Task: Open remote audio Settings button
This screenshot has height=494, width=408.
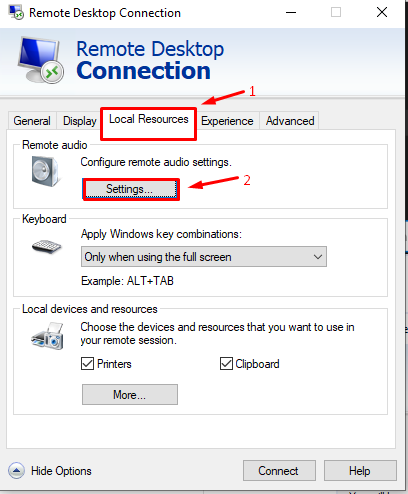Action: [129, 189]
